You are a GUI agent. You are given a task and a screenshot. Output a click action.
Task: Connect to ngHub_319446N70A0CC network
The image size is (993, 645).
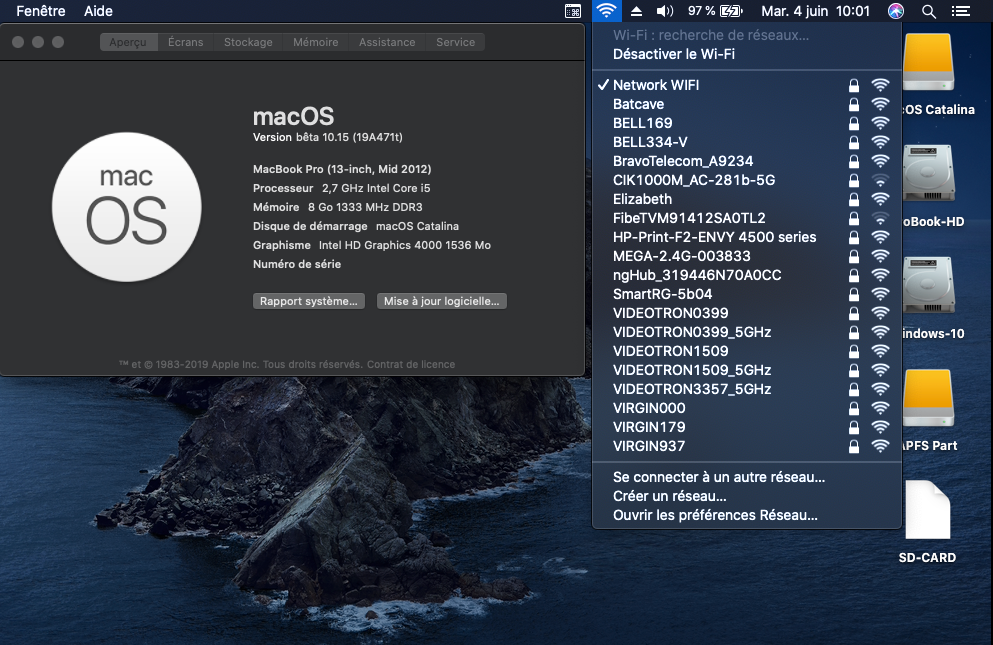pos(747,275)
